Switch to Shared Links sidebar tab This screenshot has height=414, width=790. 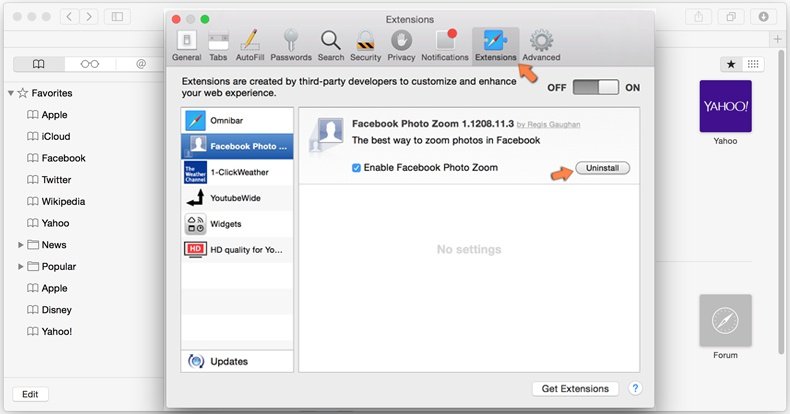pos(141,64)
